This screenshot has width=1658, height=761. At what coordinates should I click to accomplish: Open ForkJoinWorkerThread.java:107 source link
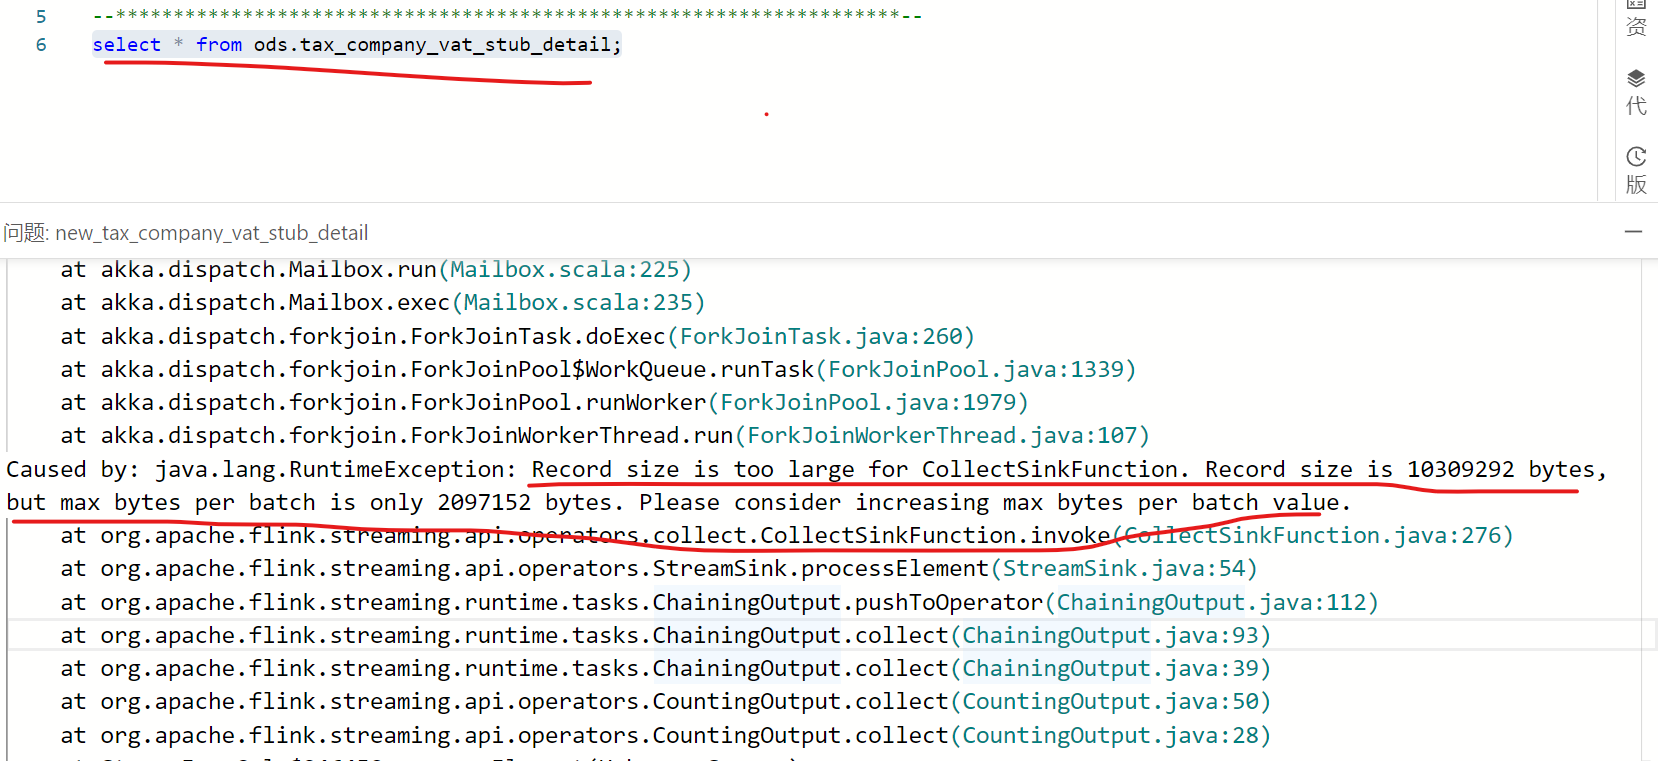[942, 436]
